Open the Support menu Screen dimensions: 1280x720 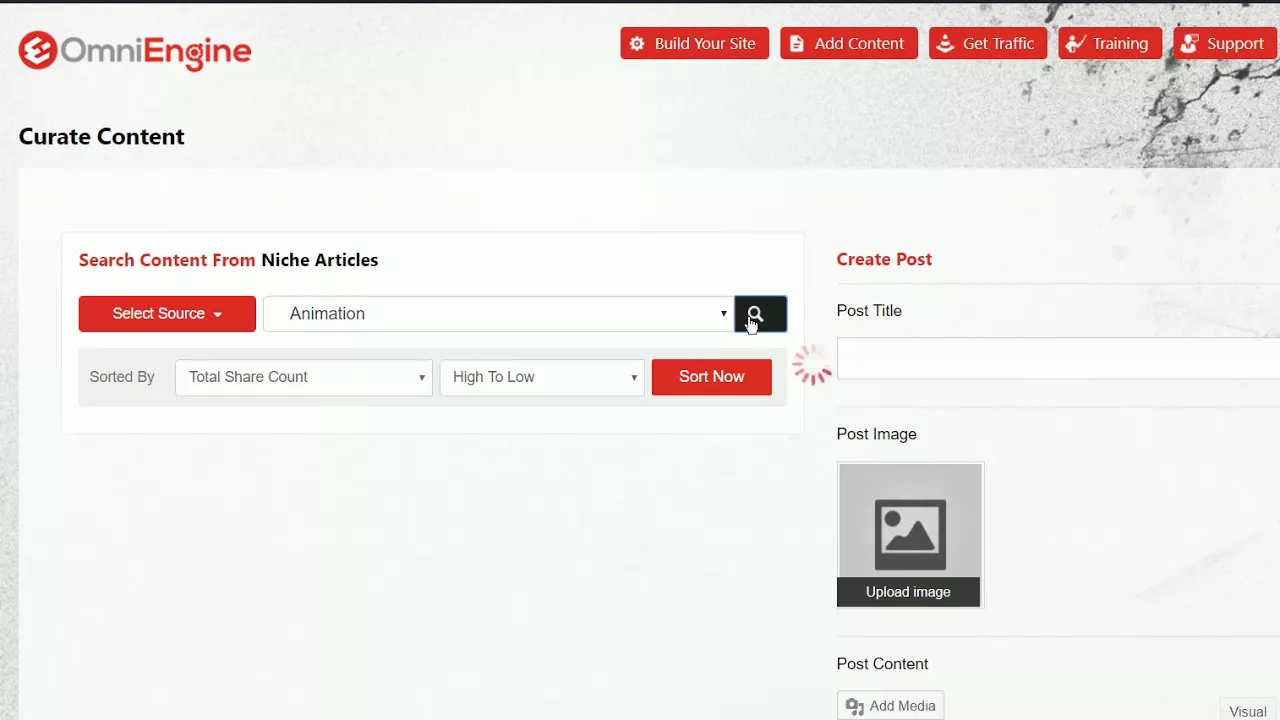(1225, 43)
